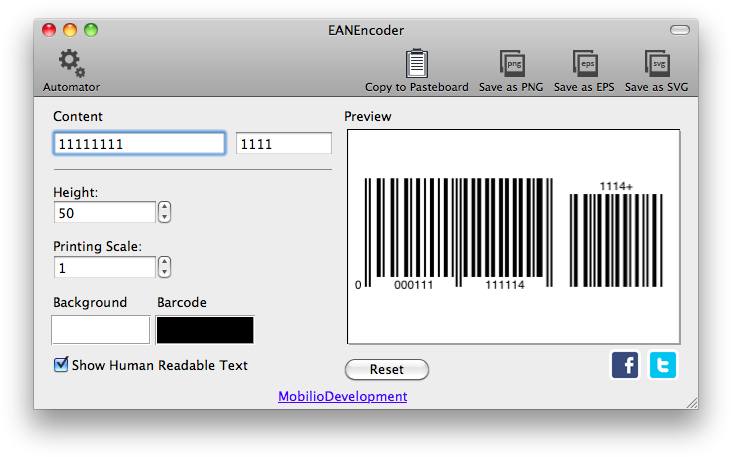This screenshot has width=731, height=457.
Task: Open the Automator gear icon
Action: point(71,64)
